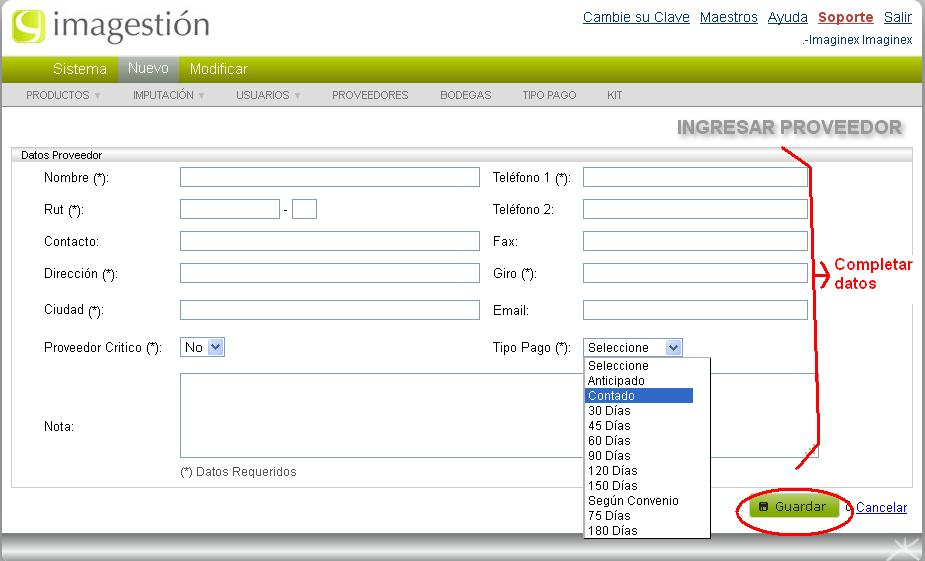Screen dimensions: 925x561
Task: Focus the Giro input field
Action: (x=695, y=273)
